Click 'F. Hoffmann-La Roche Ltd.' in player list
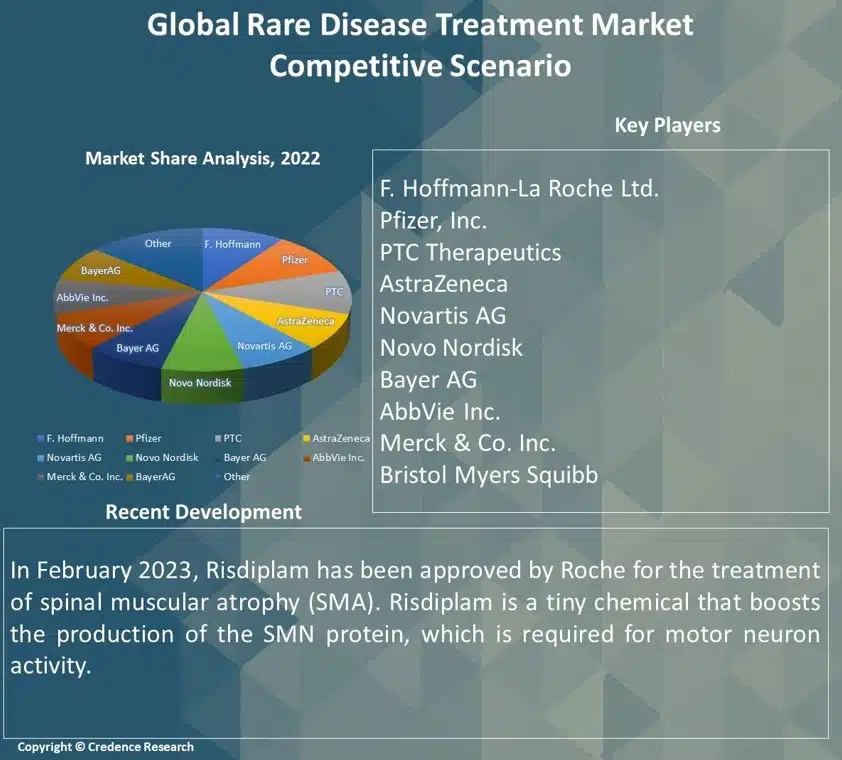Screen dimensions: 842x760 [x=519, y=188]
